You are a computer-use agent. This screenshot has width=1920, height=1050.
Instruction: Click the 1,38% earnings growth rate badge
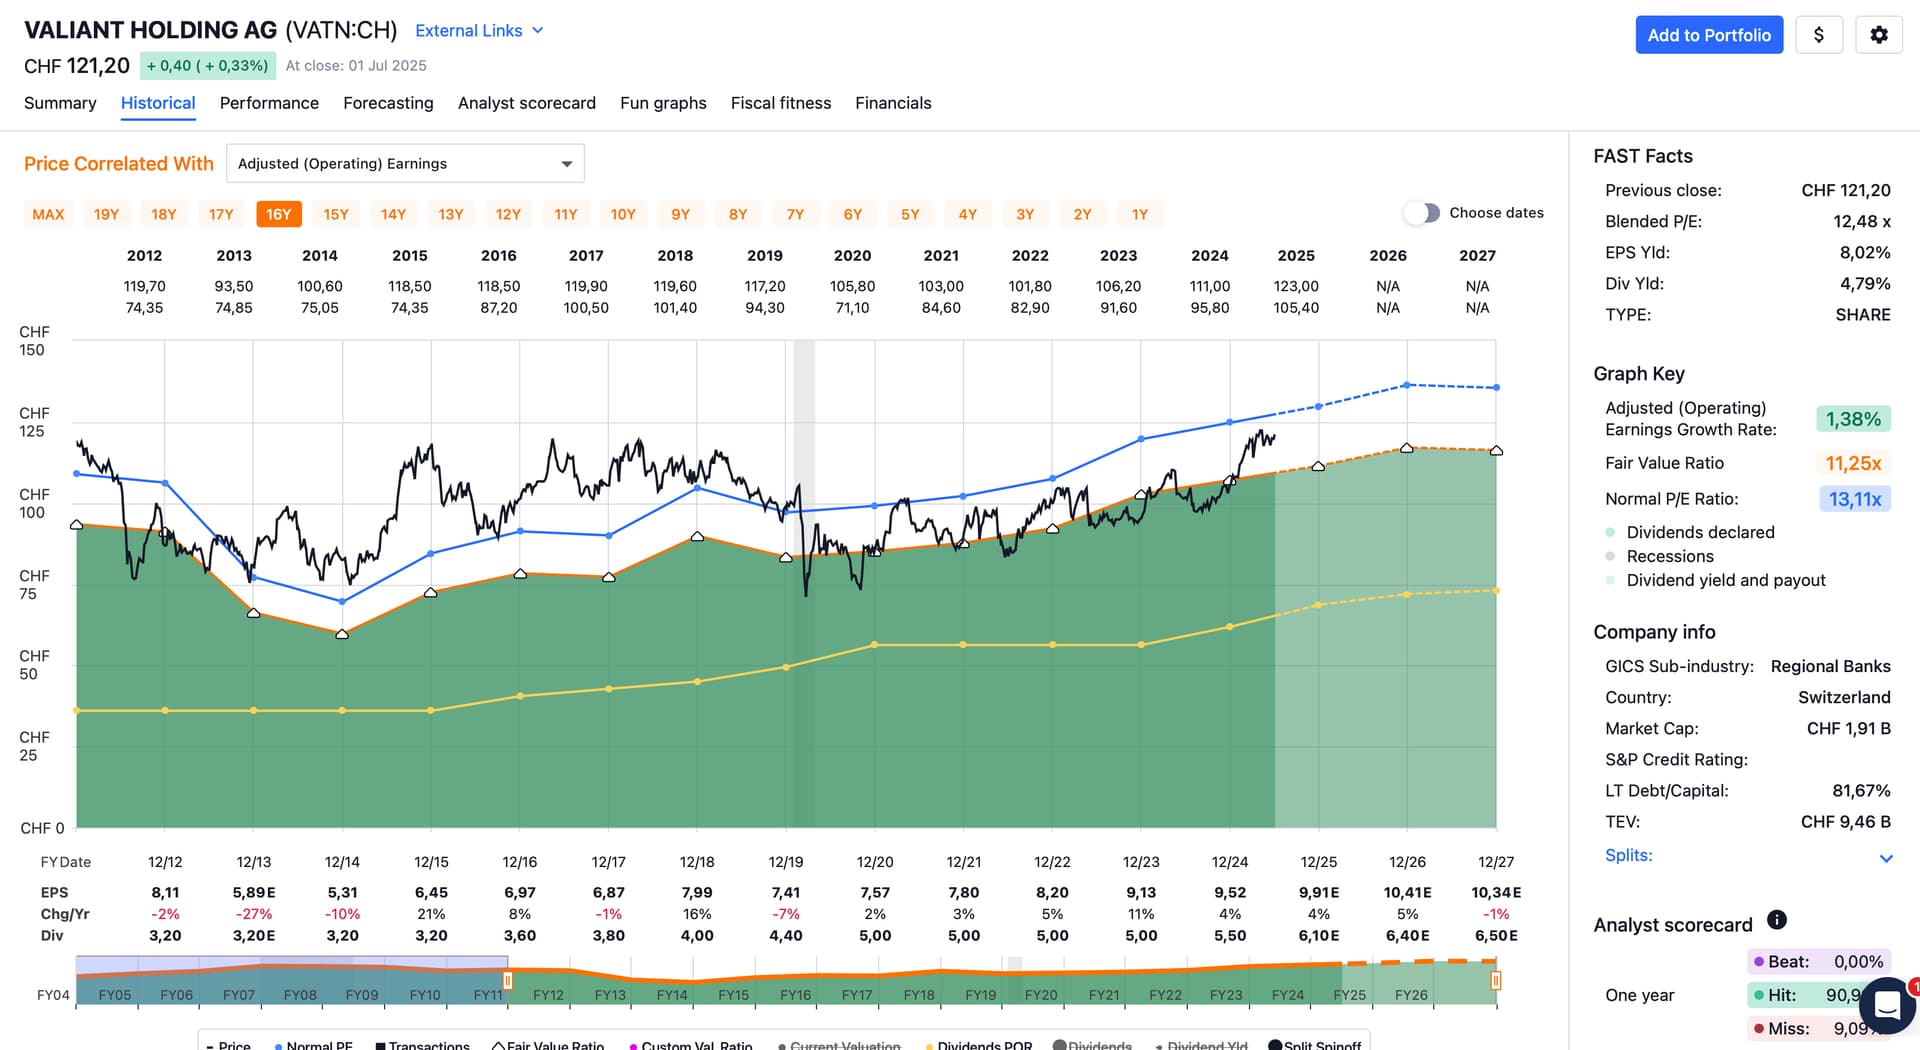1852,419
